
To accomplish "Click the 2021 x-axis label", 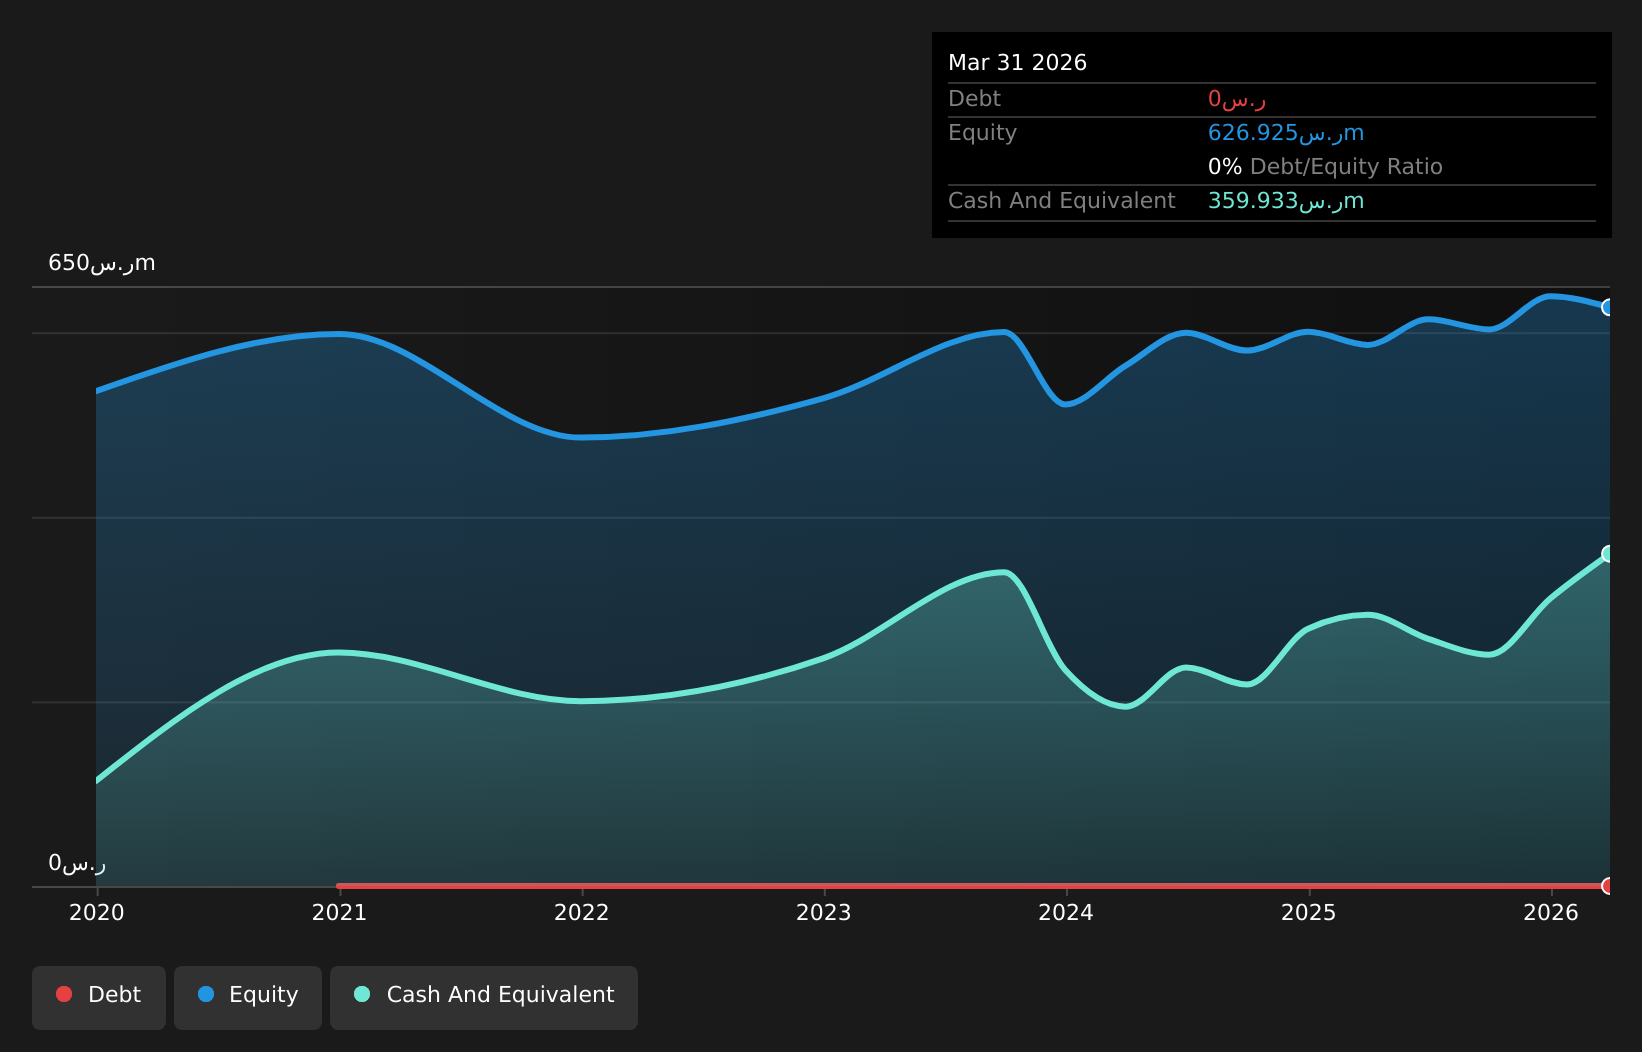I will tap(339, 912).
